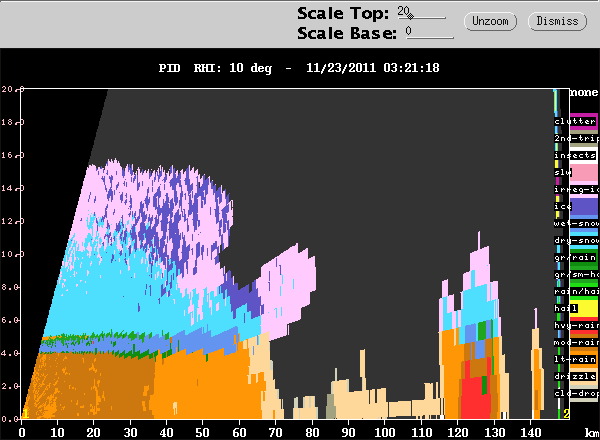Image resolution: width=600 pixels, height=440 pixels.
Task: Select the 'dry-snow' legend entry
Action: click(577, 240)
